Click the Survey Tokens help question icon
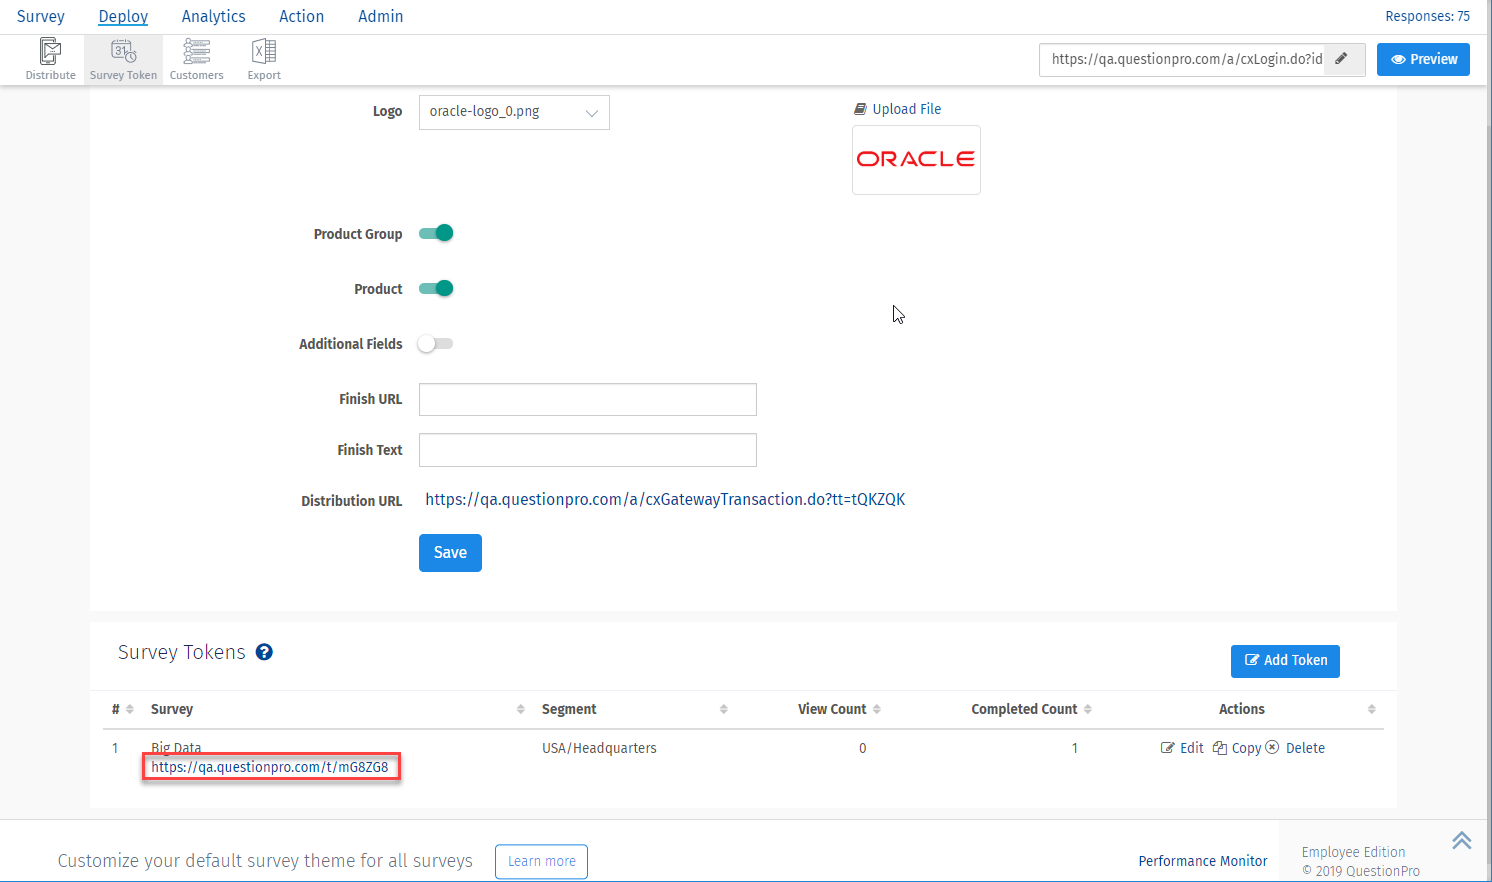 [264, 652]
